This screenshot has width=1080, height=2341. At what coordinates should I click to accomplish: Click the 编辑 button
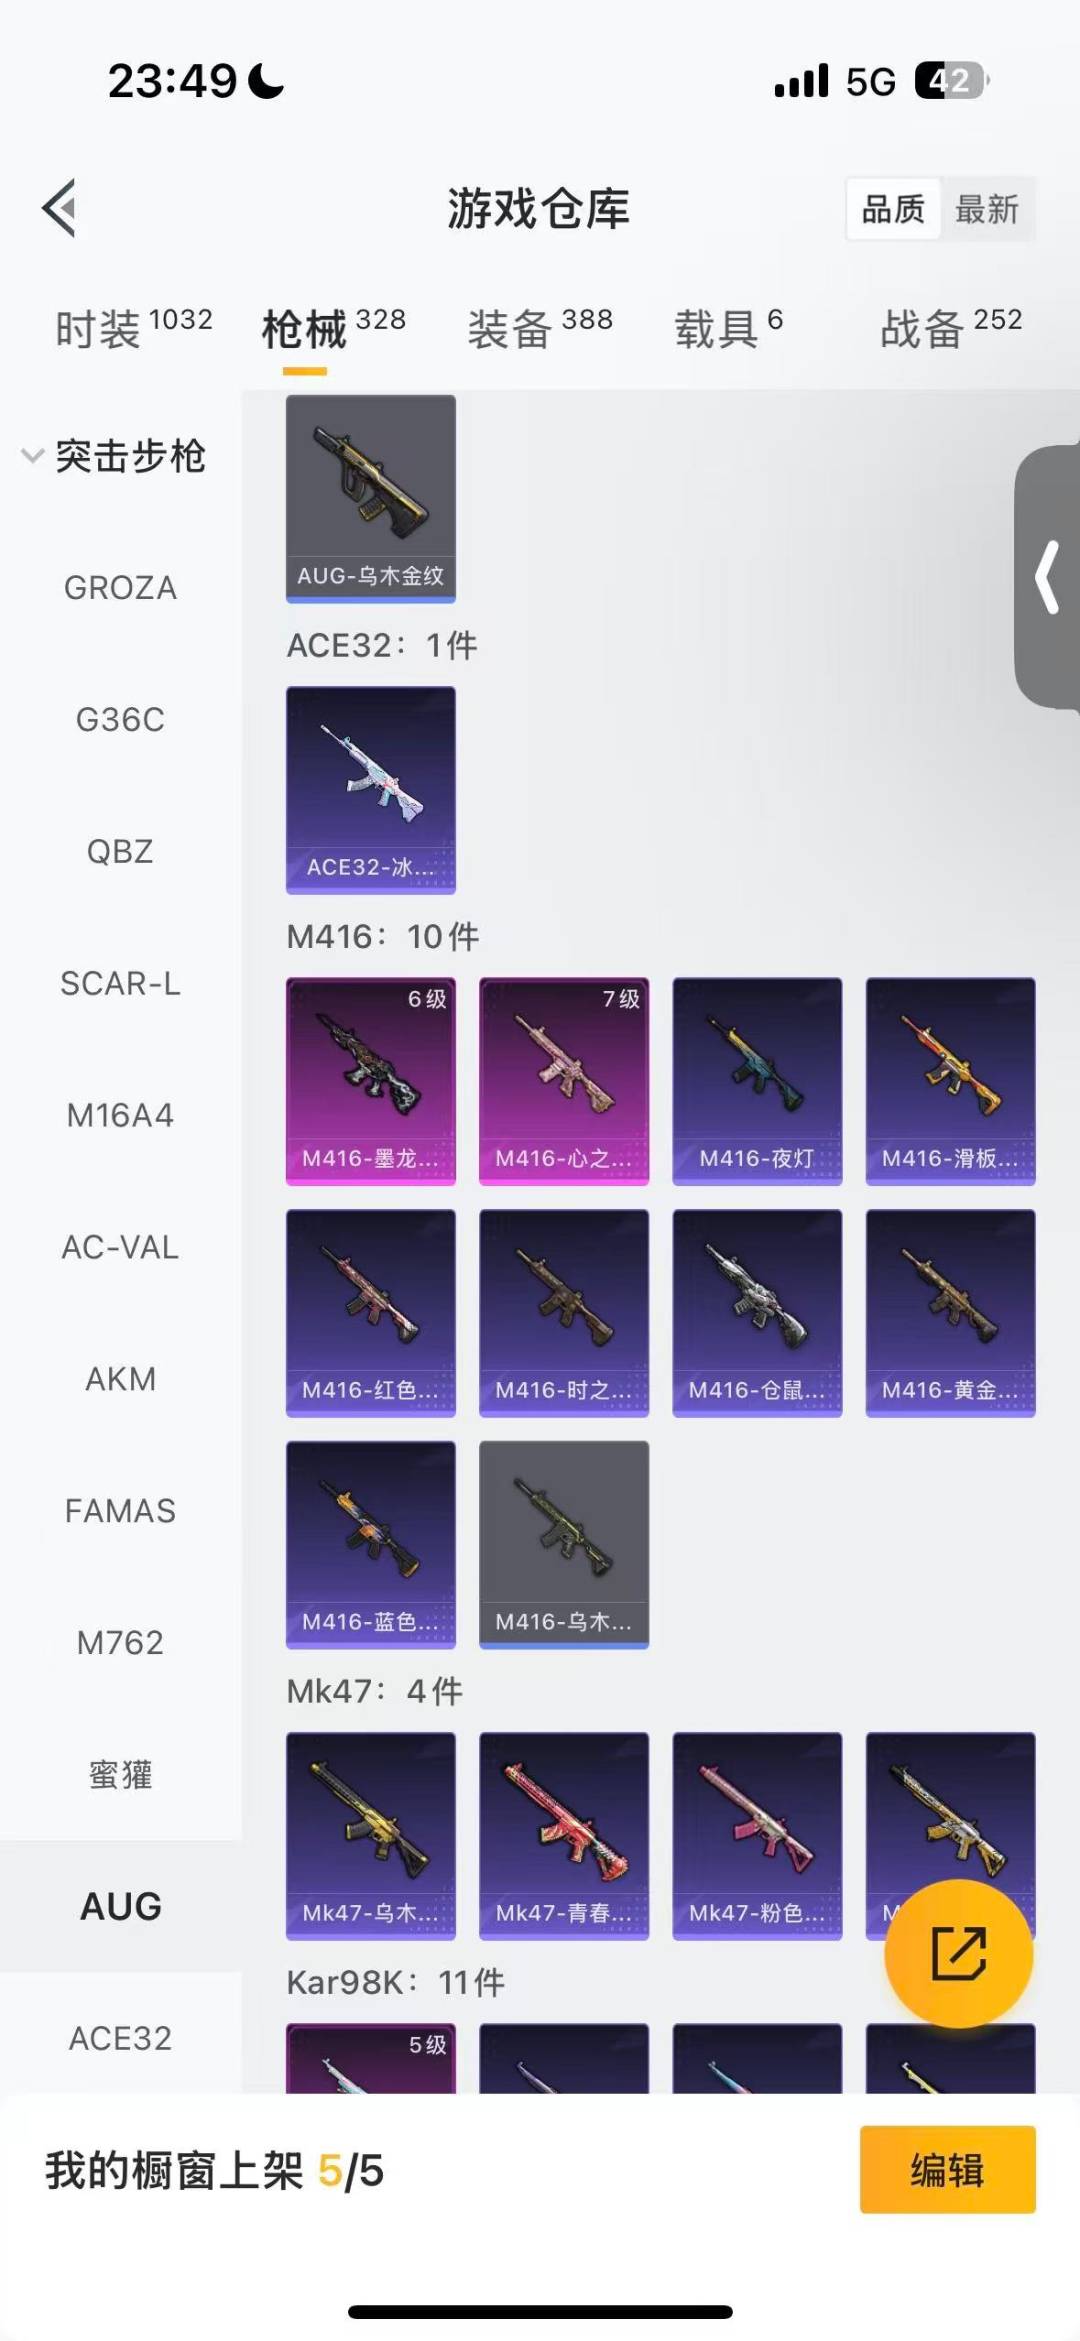point(947,2169)
